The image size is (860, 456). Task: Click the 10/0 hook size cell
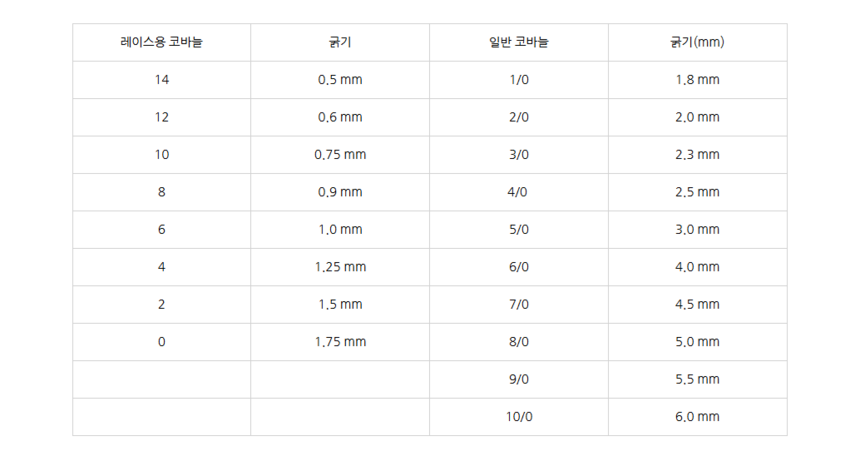pyautogui.click(x=519, y=417)
